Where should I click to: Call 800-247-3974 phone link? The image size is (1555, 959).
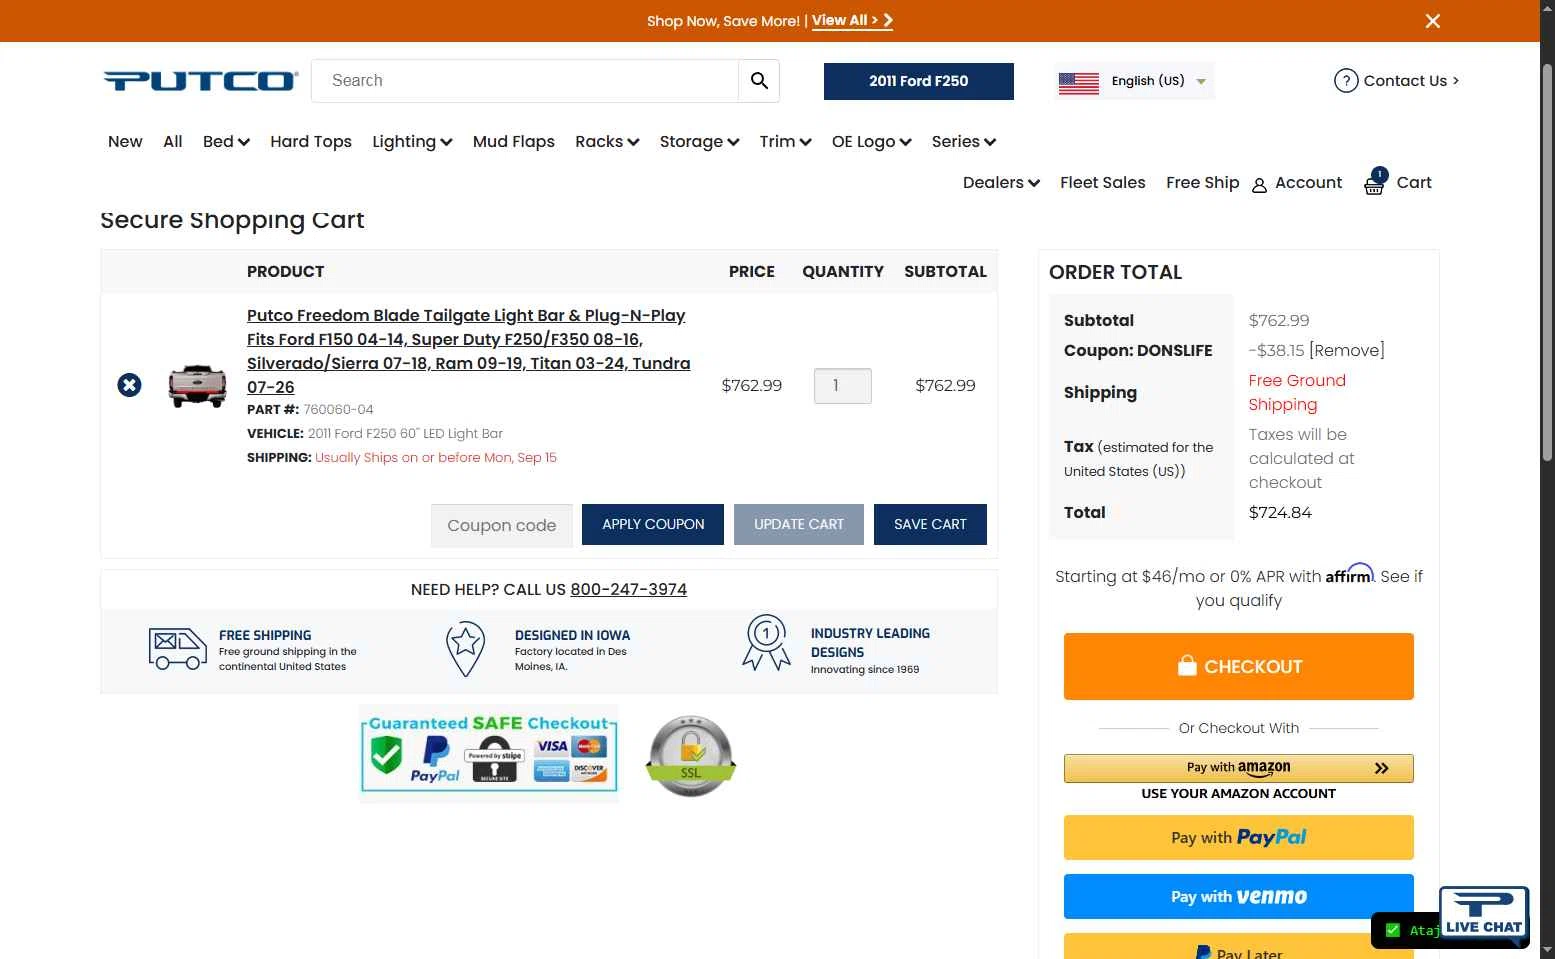(628, 590)
